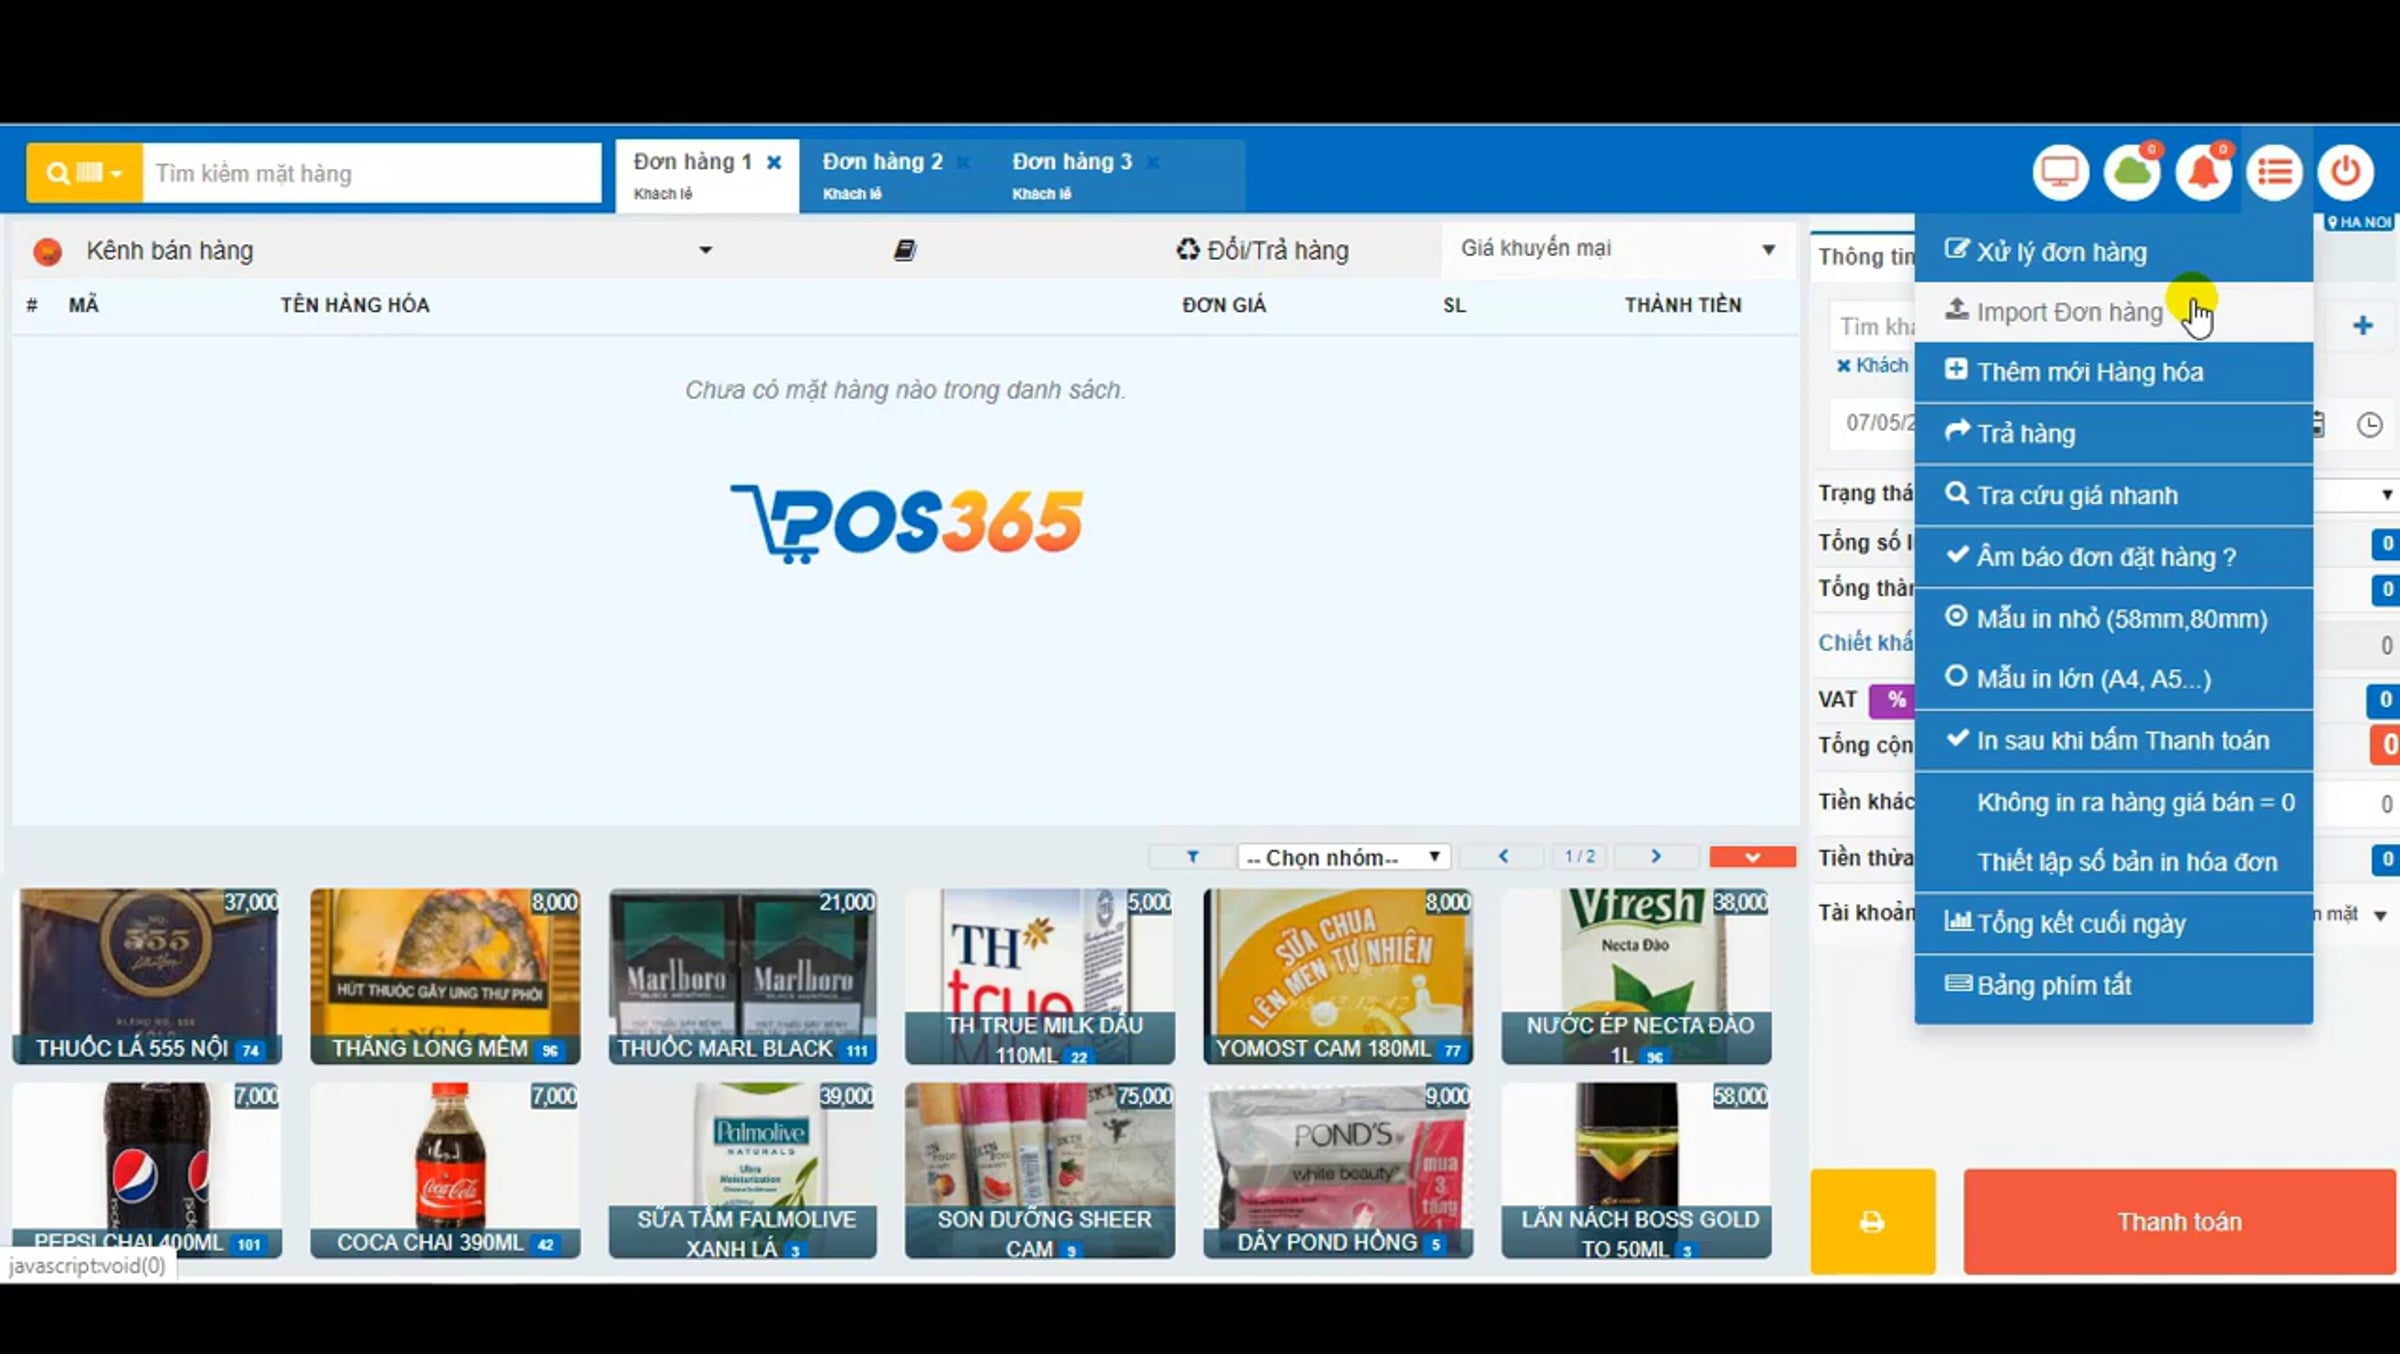Click the clock icon beside date field

point(2369,424)
